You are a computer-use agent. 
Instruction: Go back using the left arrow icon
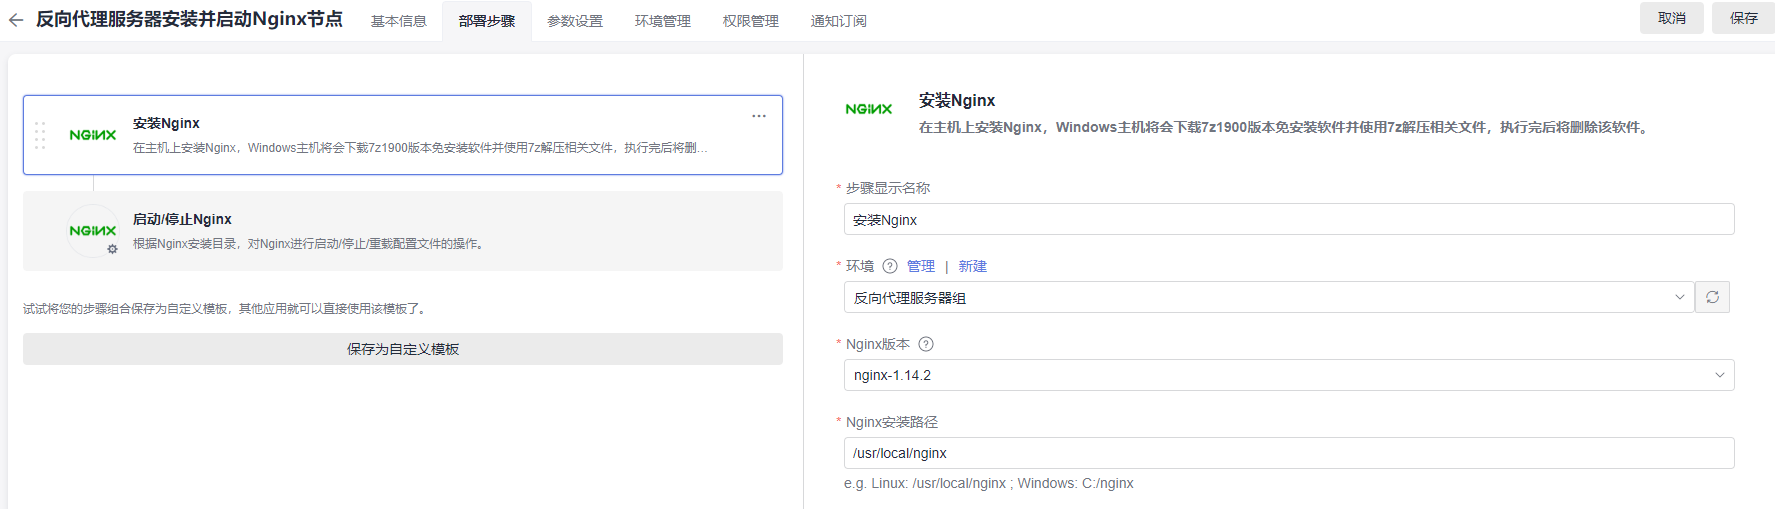(16, 20)
